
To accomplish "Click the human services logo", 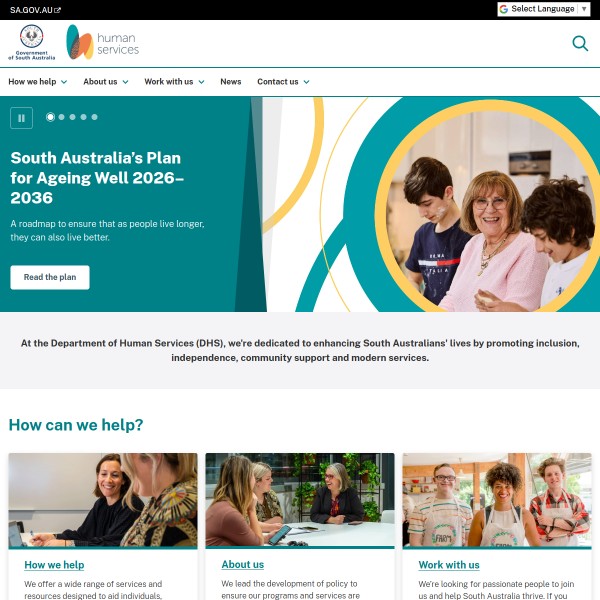I will coord(103,42).
